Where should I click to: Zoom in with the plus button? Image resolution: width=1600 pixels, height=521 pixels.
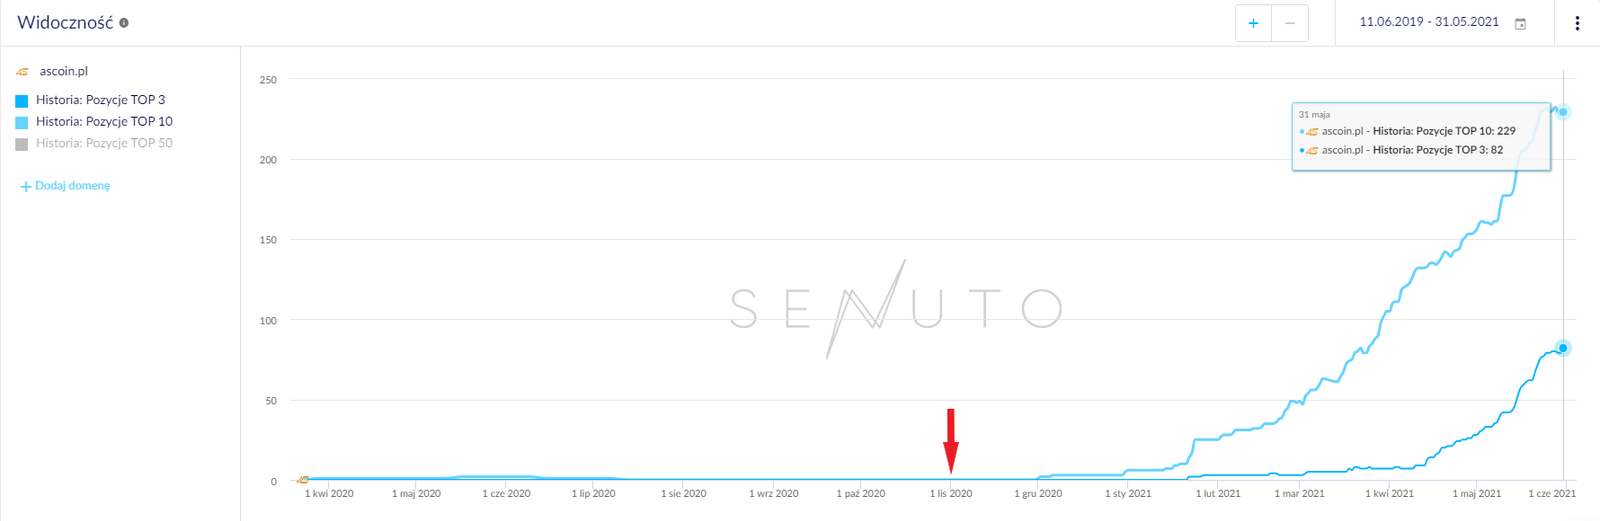tap(1253, 23)
